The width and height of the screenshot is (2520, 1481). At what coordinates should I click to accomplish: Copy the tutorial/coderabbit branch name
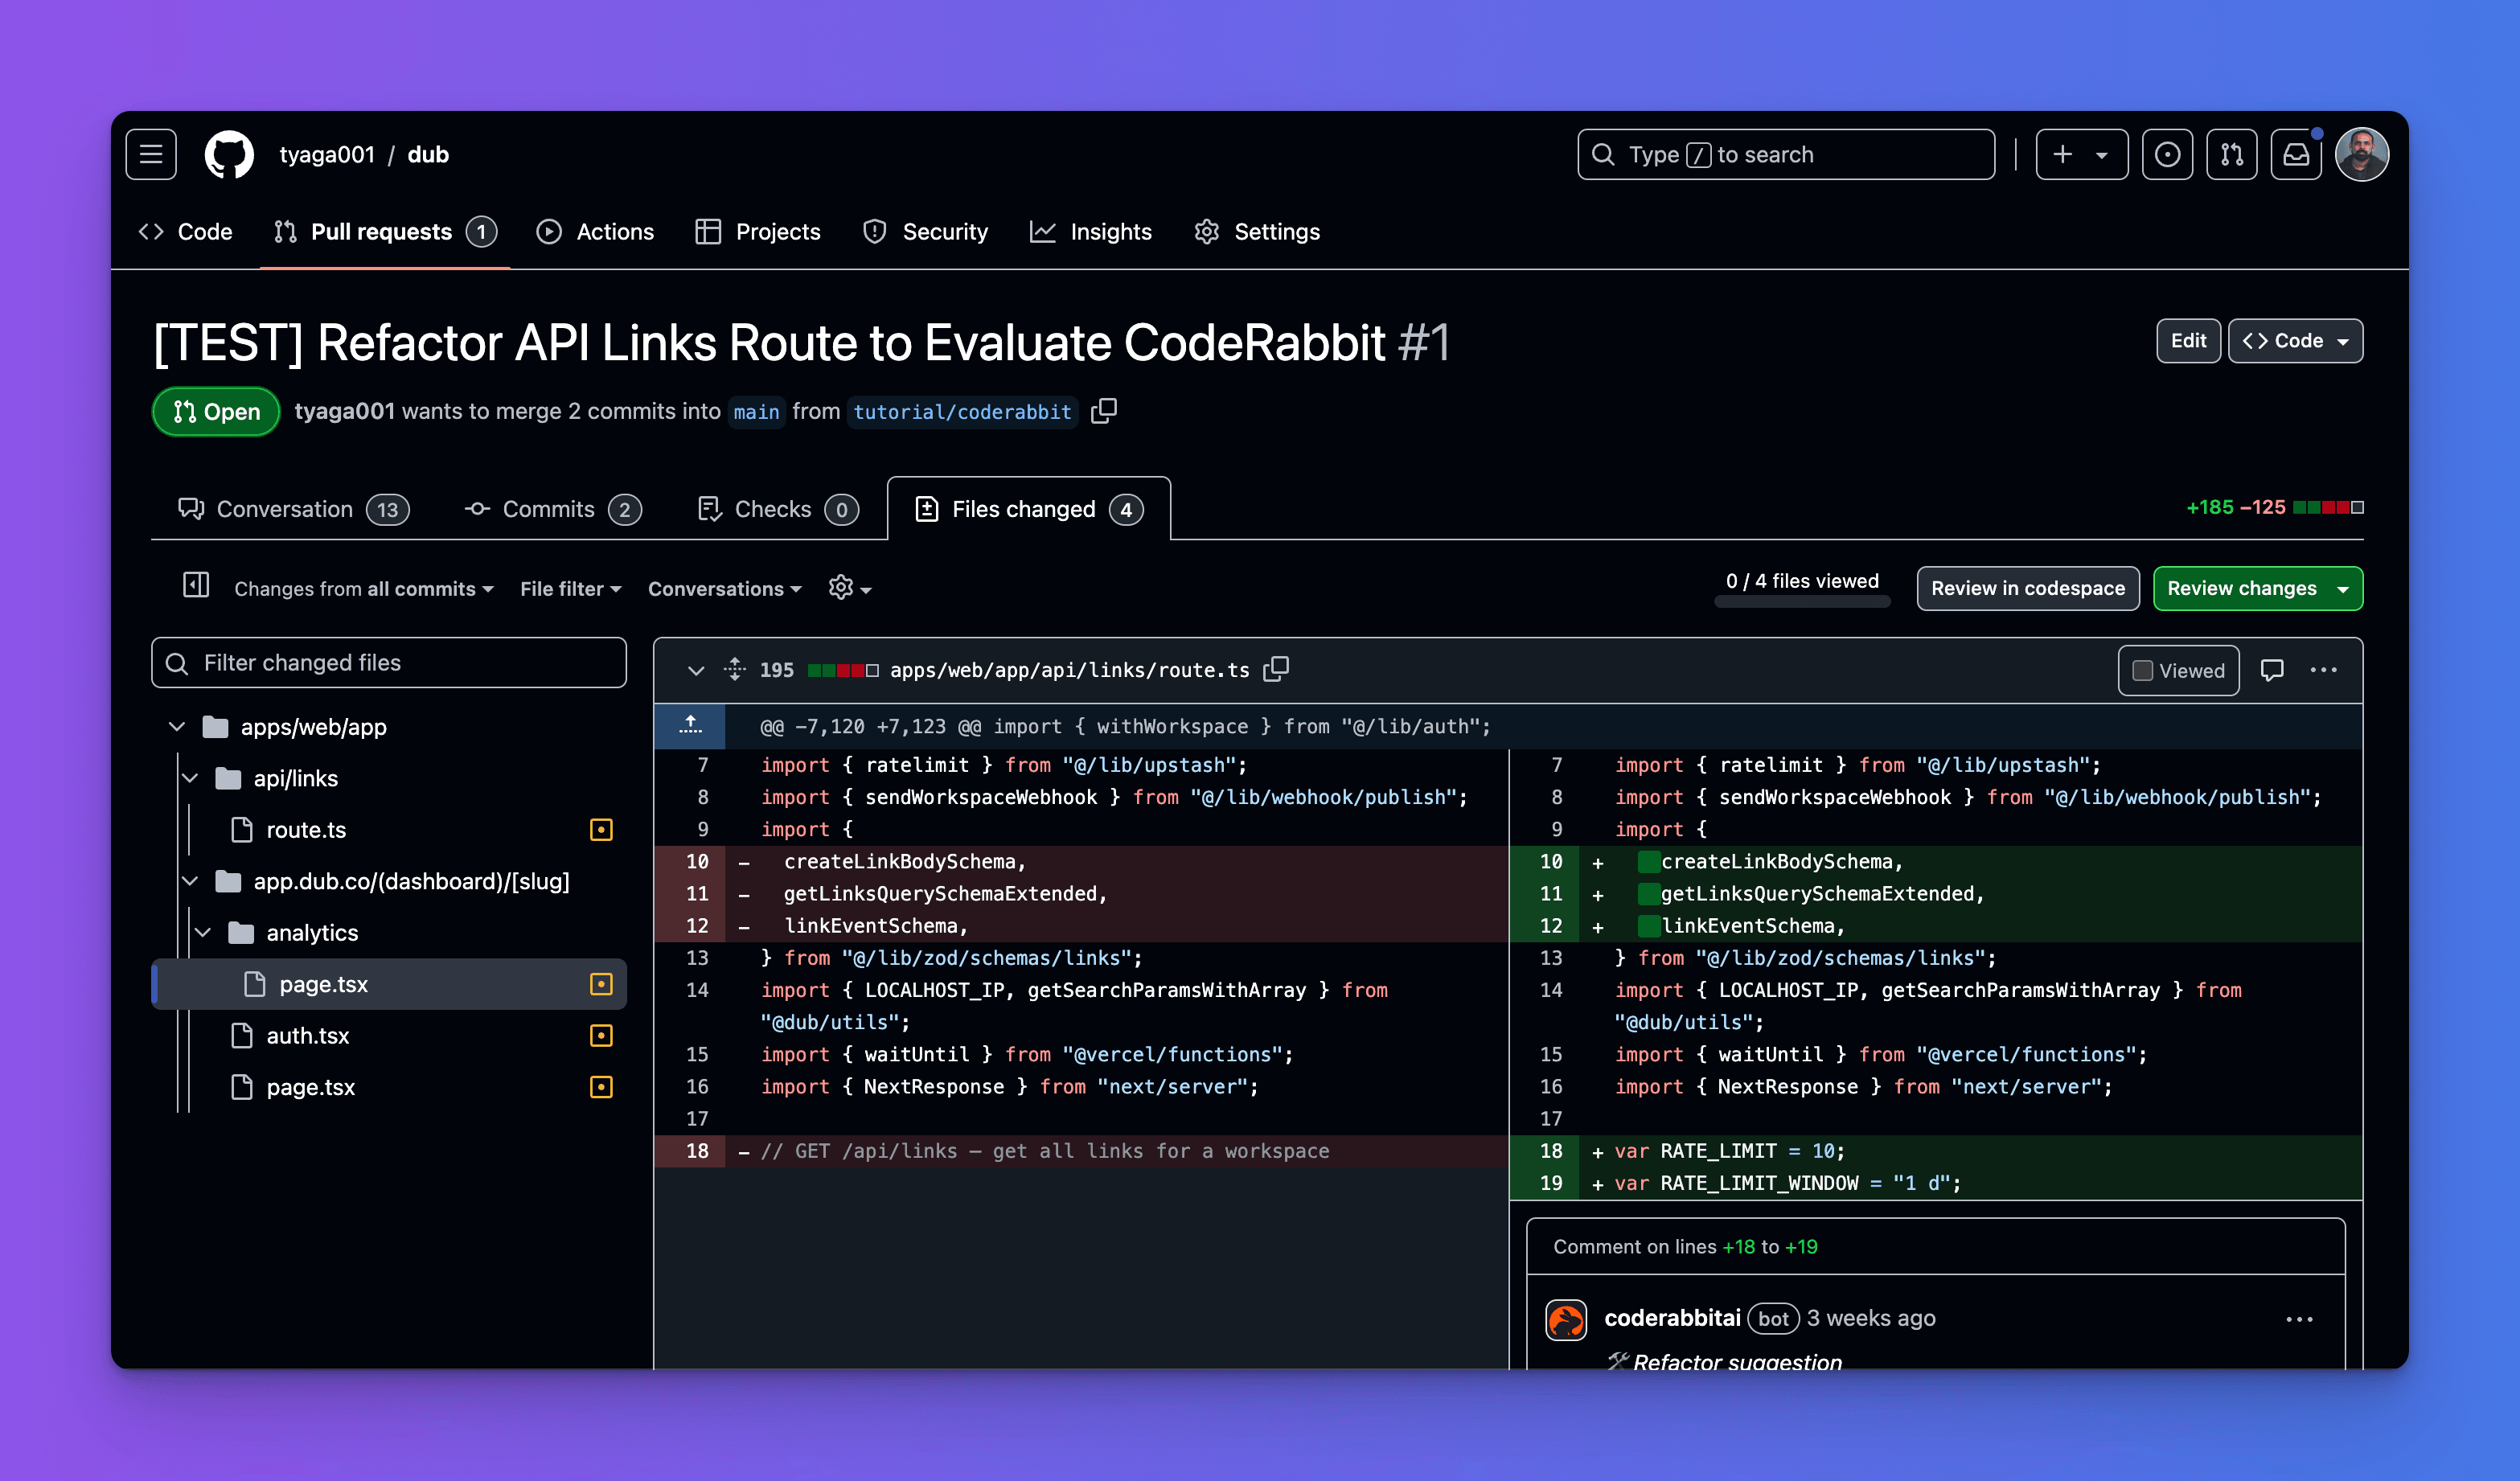point(1104,411)
